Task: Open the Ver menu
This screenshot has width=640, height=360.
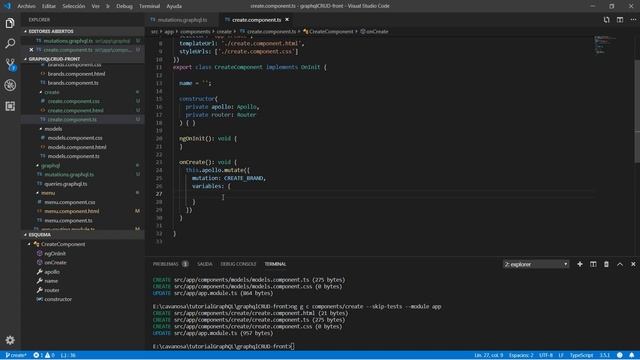Action: pos(96,6)
